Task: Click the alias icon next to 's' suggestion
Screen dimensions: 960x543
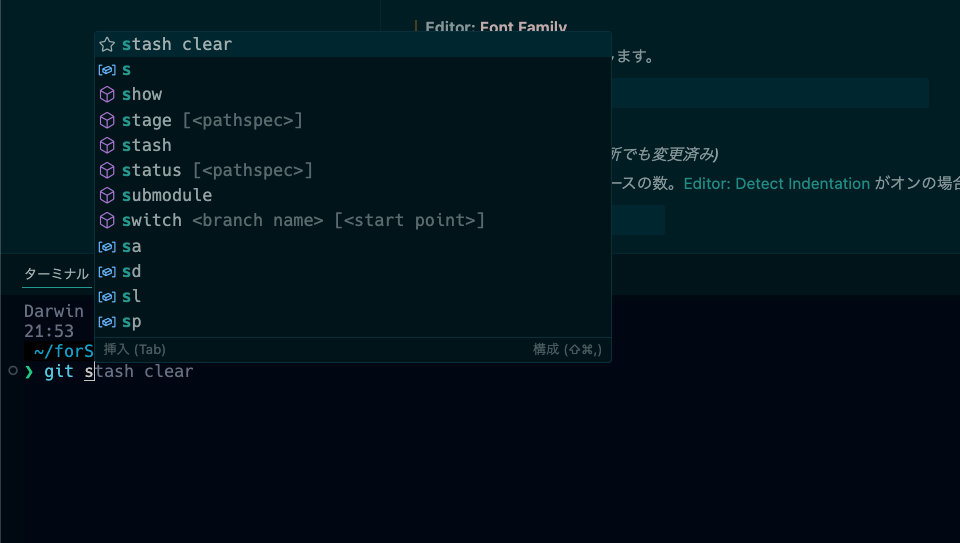Action: click(107, 70)
